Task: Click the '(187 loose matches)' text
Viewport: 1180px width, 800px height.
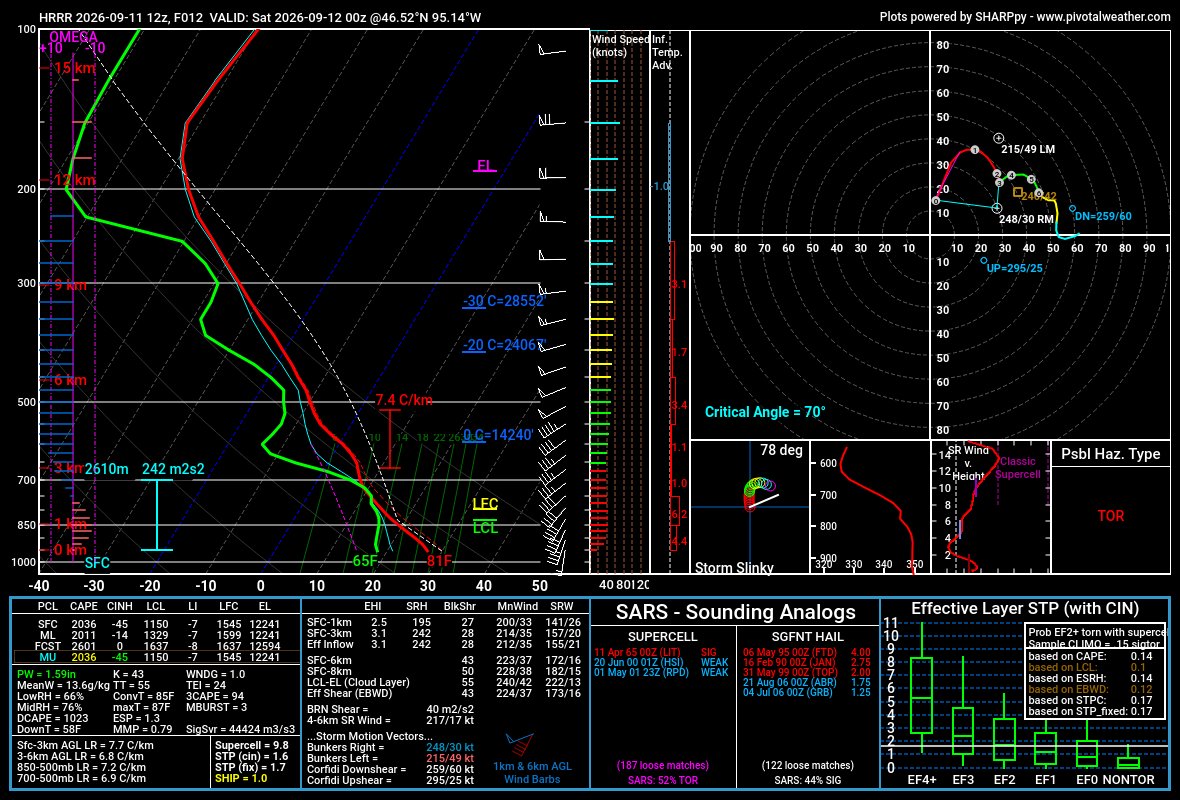Action: [662, 765]
